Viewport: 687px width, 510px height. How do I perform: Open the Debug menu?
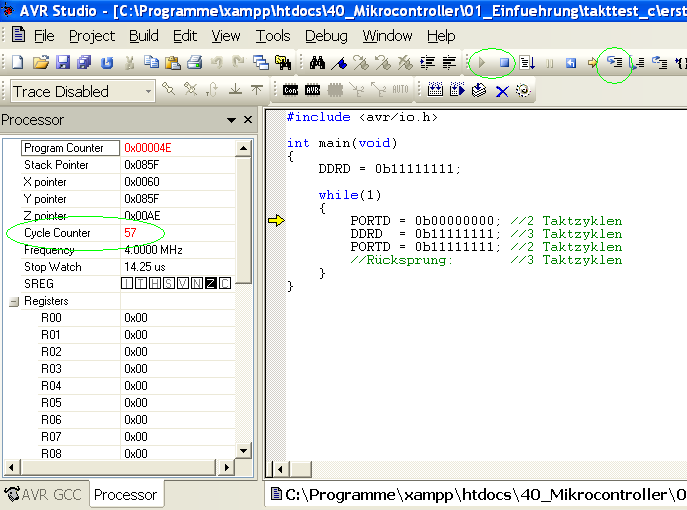coord(326,36)
